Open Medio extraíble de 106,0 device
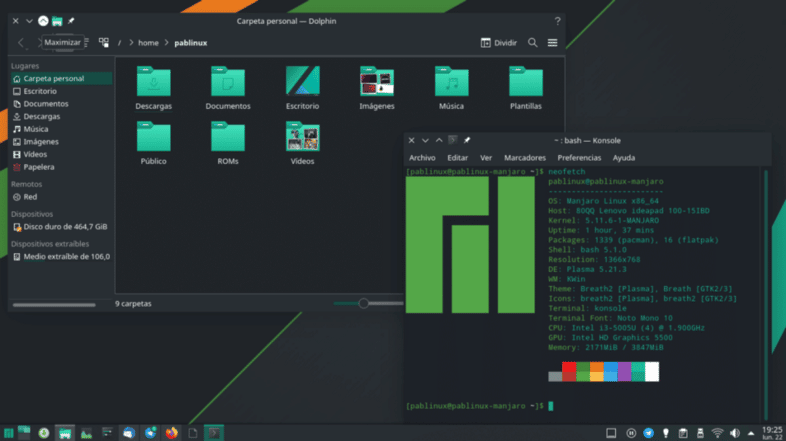786x441 pixels. pyautogui.click(x=61, y=257)
